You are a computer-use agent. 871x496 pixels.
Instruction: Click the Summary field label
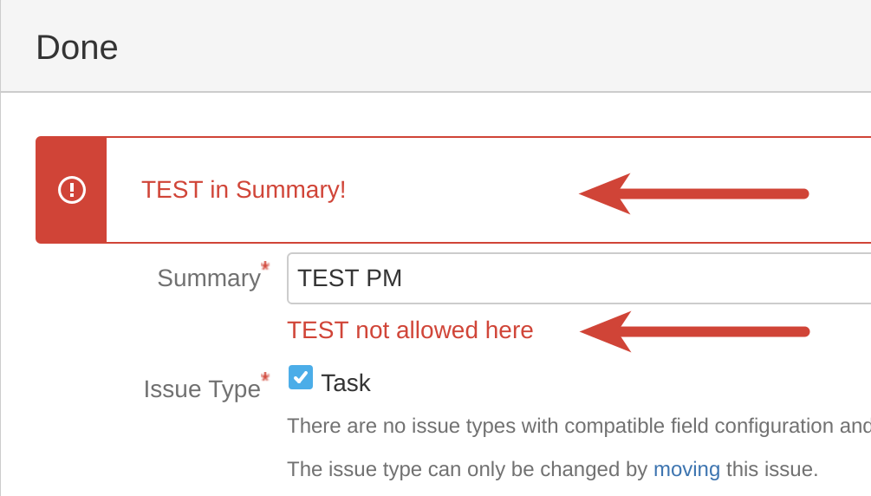(208, 278)
